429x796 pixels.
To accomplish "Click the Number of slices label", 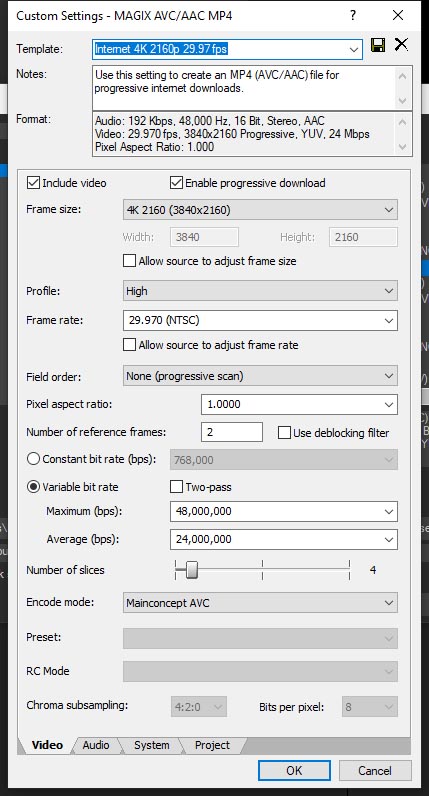I will [x=65, y=570].
